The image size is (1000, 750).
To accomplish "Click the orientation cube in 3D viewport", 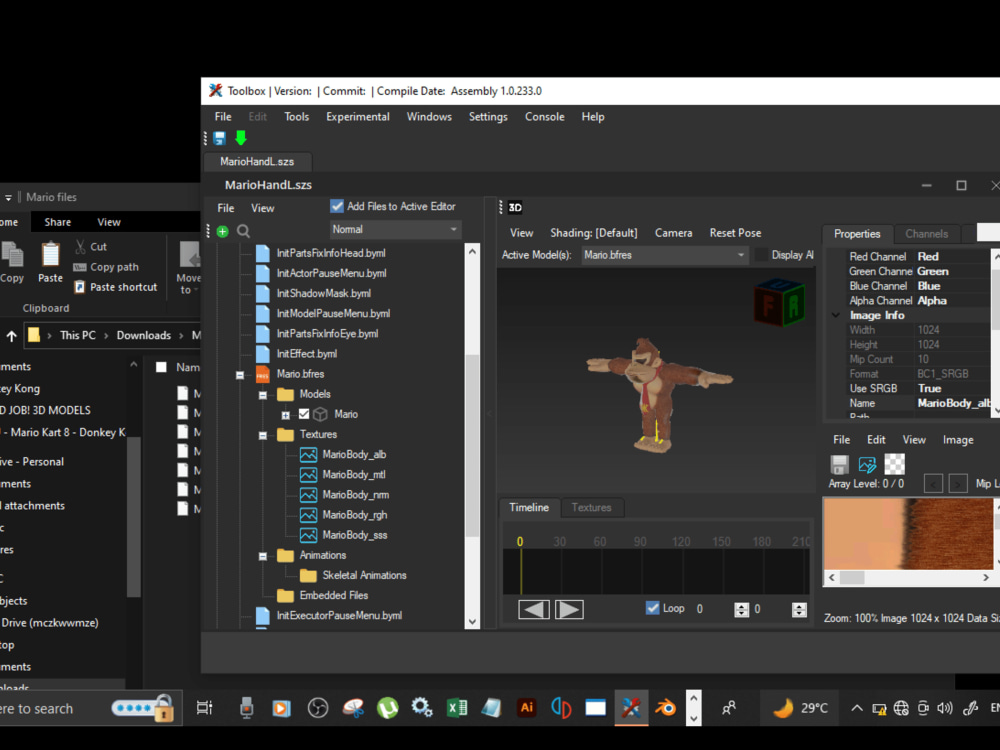I will [780, 303].
